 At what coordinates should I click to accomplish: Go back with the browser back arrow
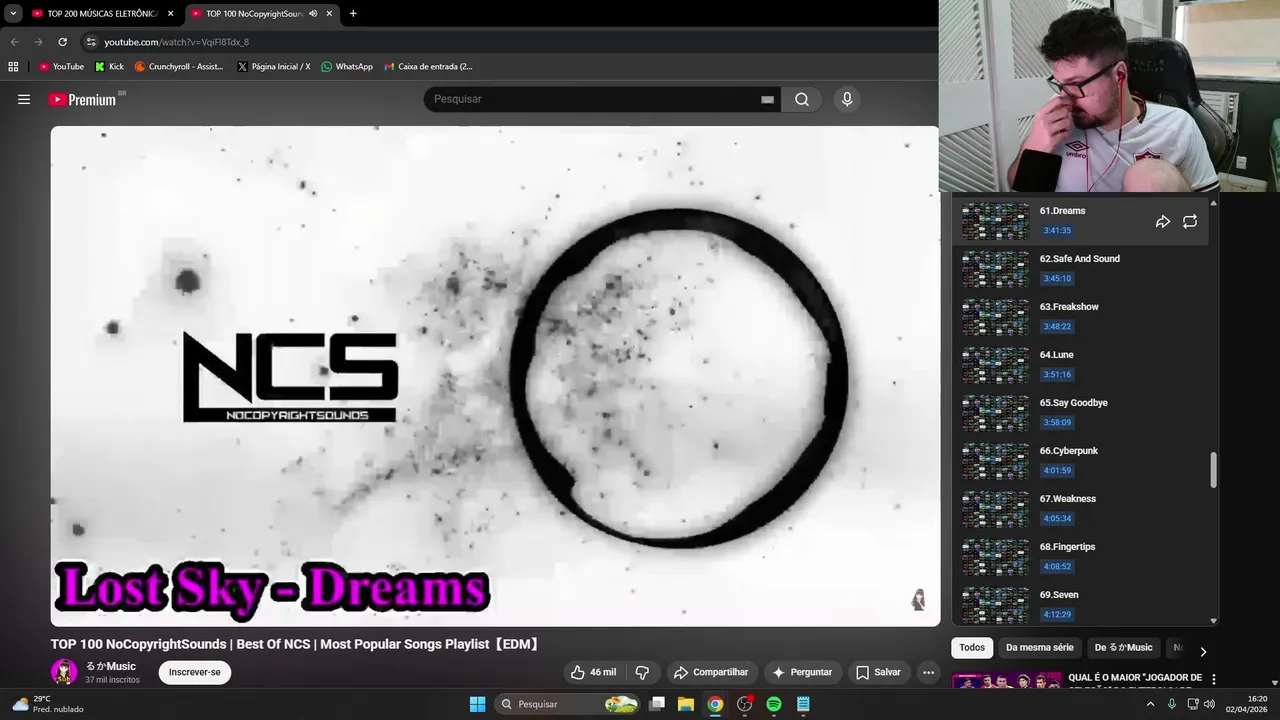click(x=14, y=42)
